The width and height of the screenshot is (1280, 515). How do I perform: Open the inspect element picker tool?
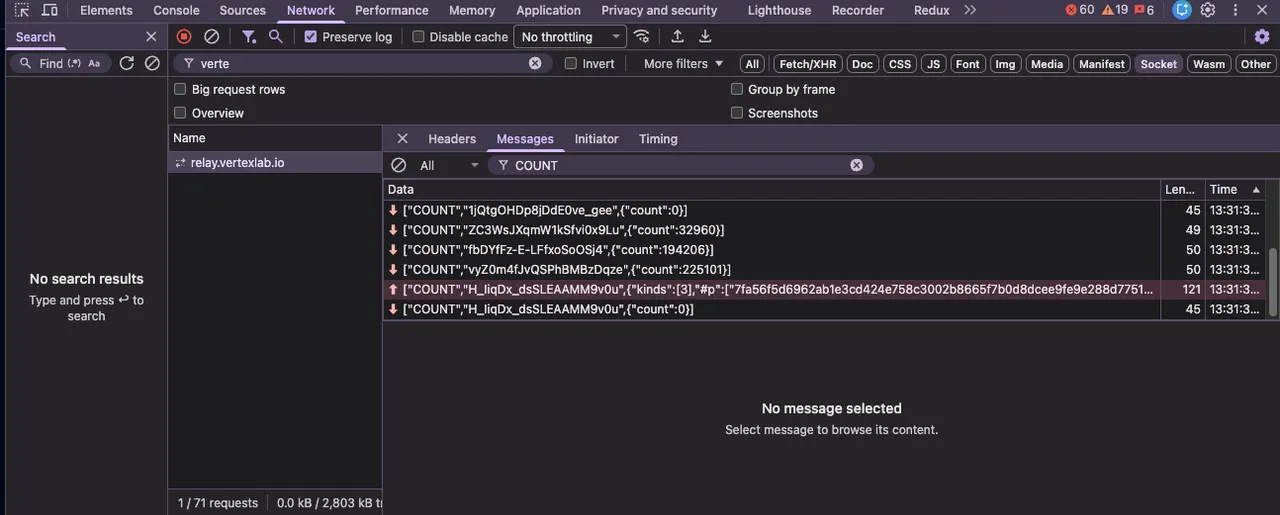coord(21,10)
